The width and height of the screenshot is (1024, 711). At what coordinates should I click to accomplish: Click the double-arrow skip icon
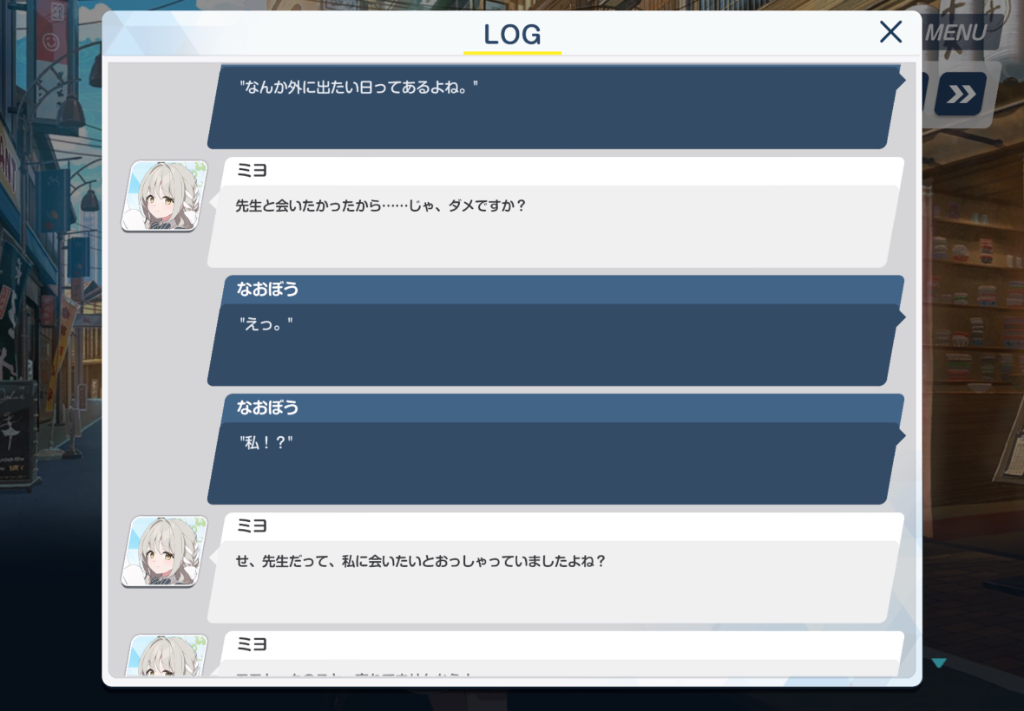tap(960, 95)
